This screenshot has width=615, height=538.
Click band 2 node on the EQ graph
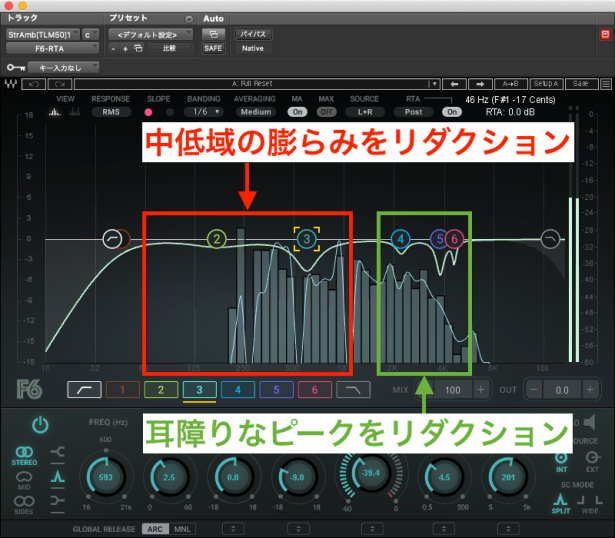coord(217,239)
